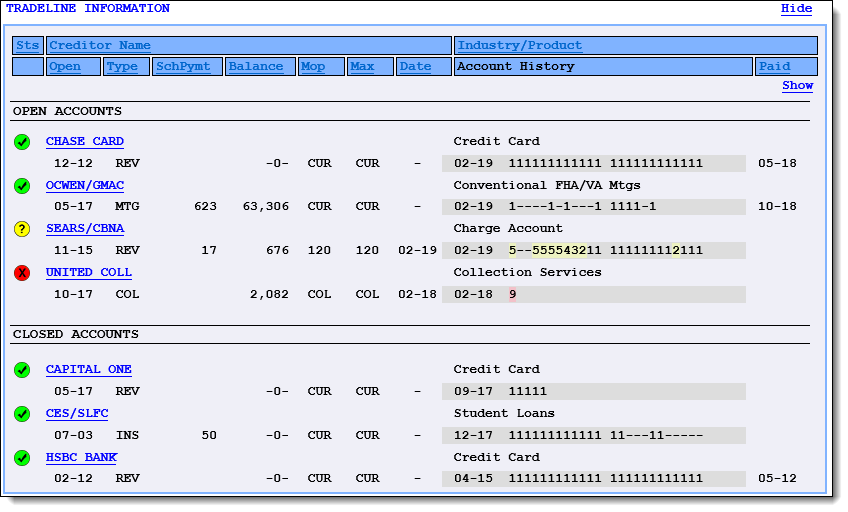
Task: Click green check status icon for HSBC BANK
Action: [22, 458]
